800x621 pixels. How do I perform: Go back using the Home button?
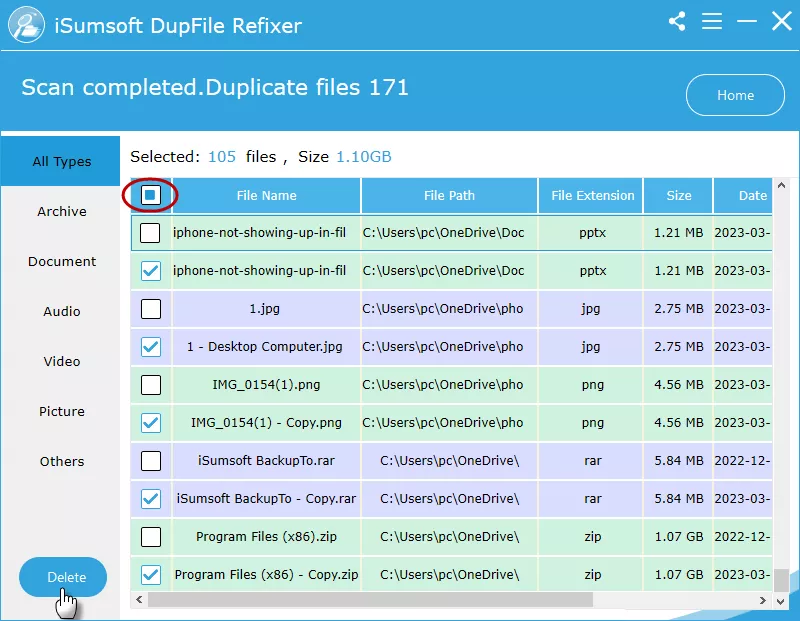pos(735,95)
